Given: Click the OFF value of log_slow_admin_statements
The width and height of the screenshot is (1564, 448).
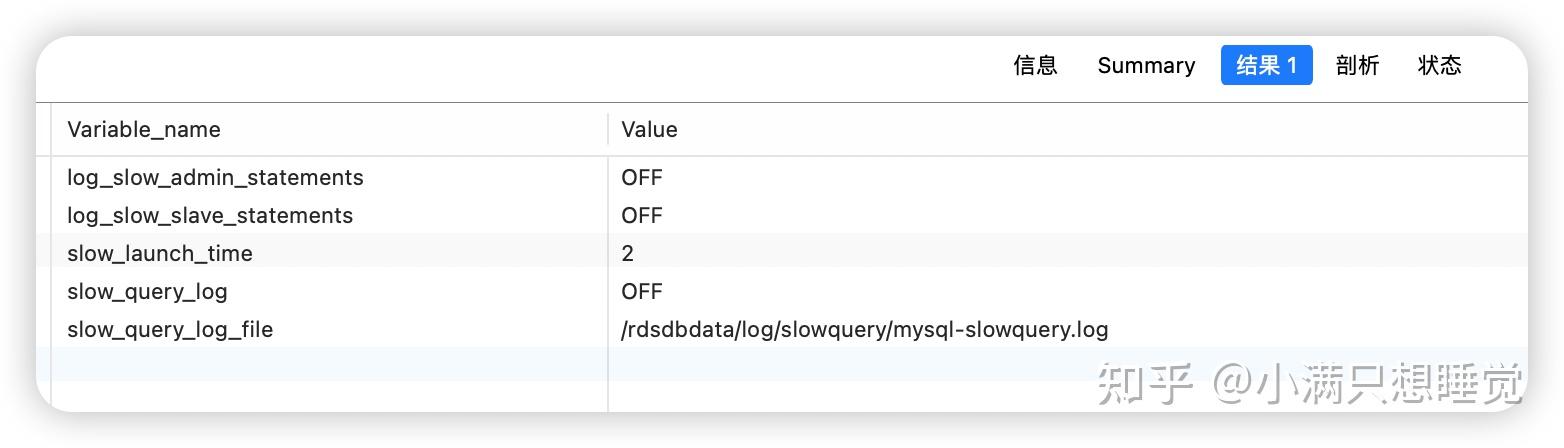Looking at the screenshot, I should 642,177.
